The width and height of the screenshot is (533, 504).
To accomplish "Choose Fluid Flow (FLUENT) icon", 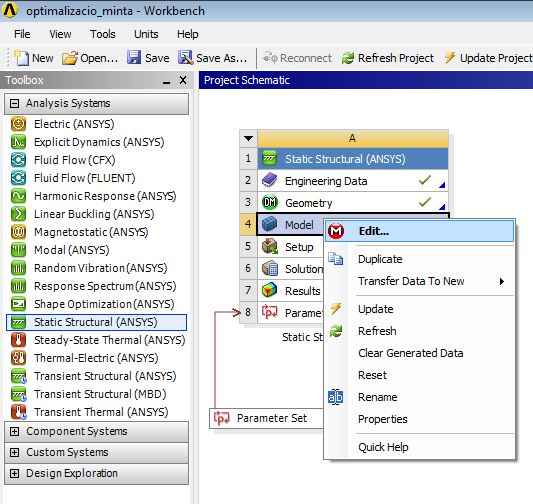I will [x=18, y=178].
